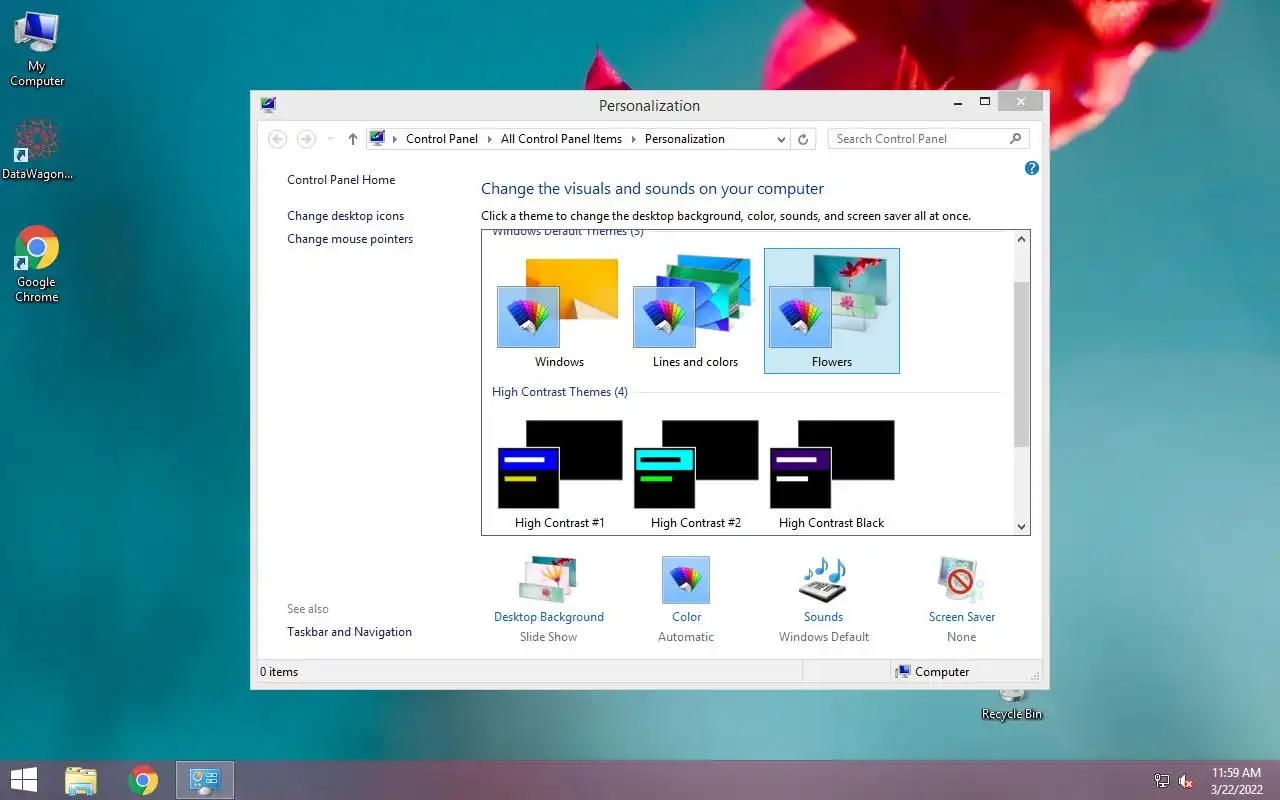Go up one level with Up arrow
Image resolution: width=1280 pixels, height=800 pixels.
(x=352, y=139)
